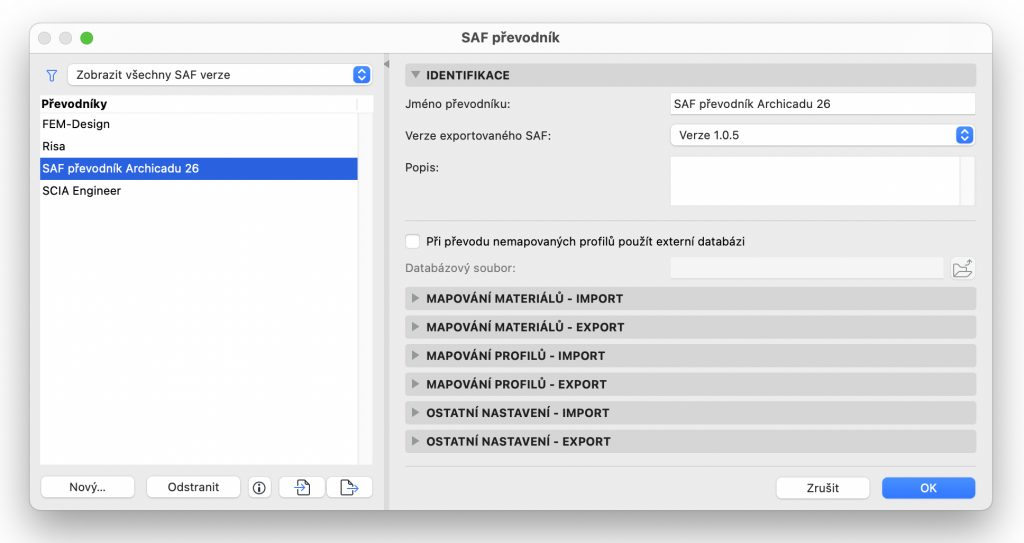Image resolution: width=1024 pixels, height=543 pixels.
Task: Click the import translator icon
Action: click(302, 487)
